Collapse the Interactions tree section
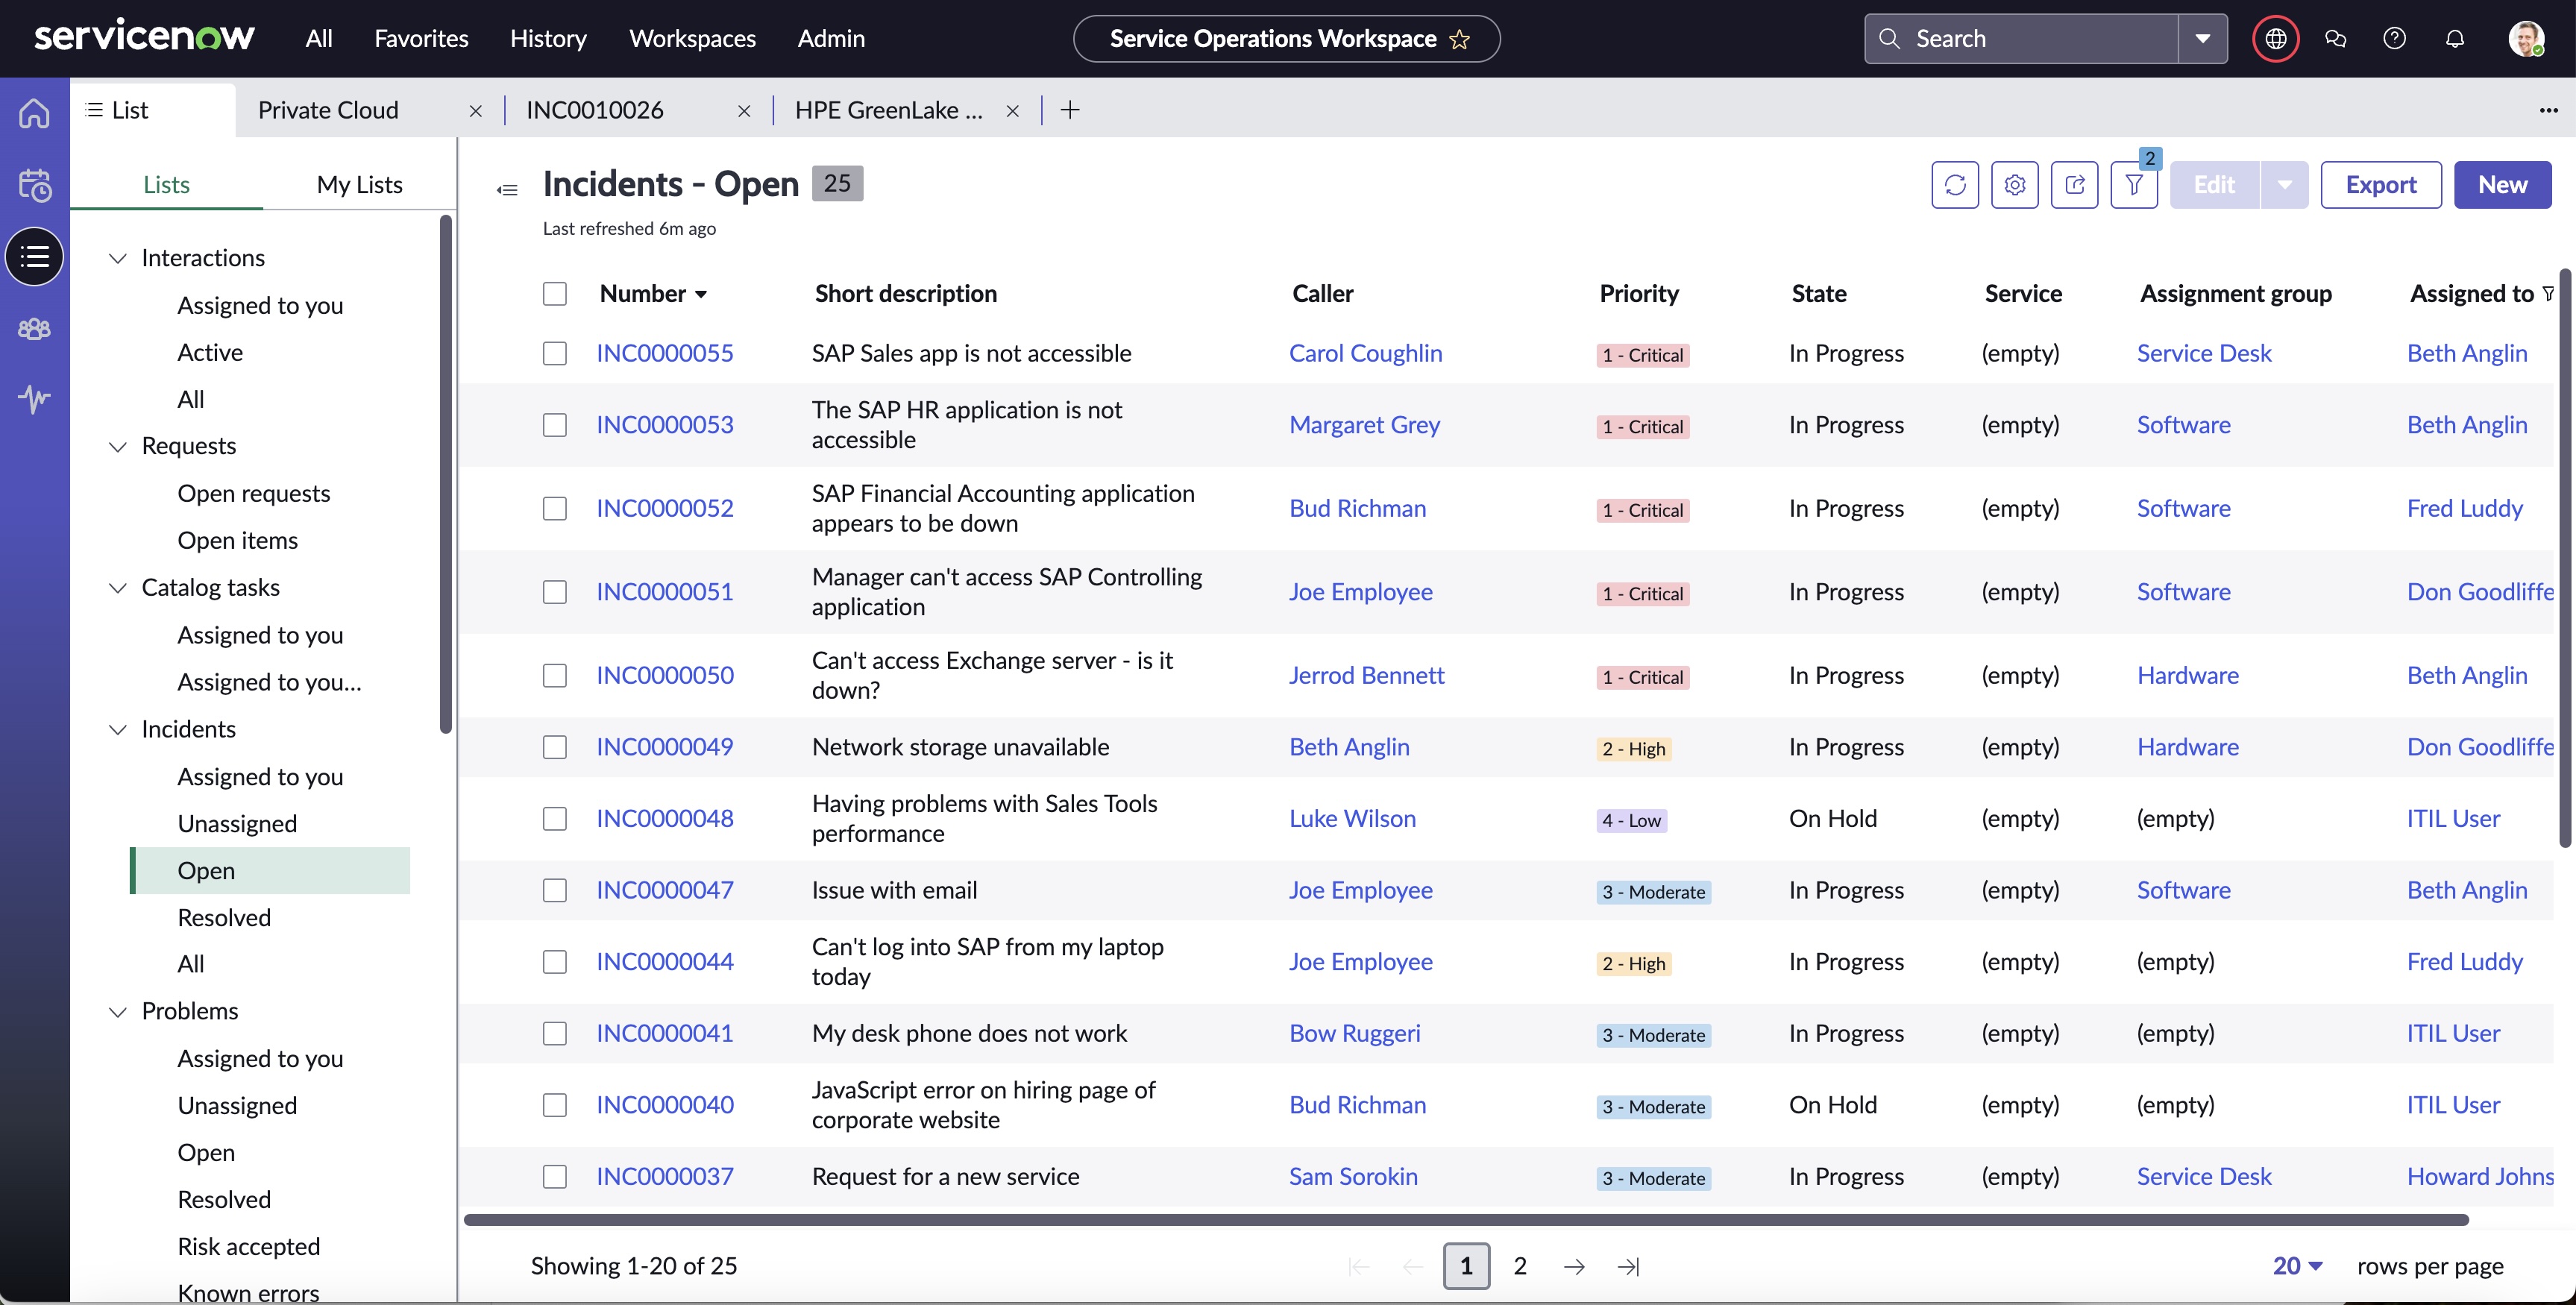Screen dimensions: 2576x1305 [118, 258]
